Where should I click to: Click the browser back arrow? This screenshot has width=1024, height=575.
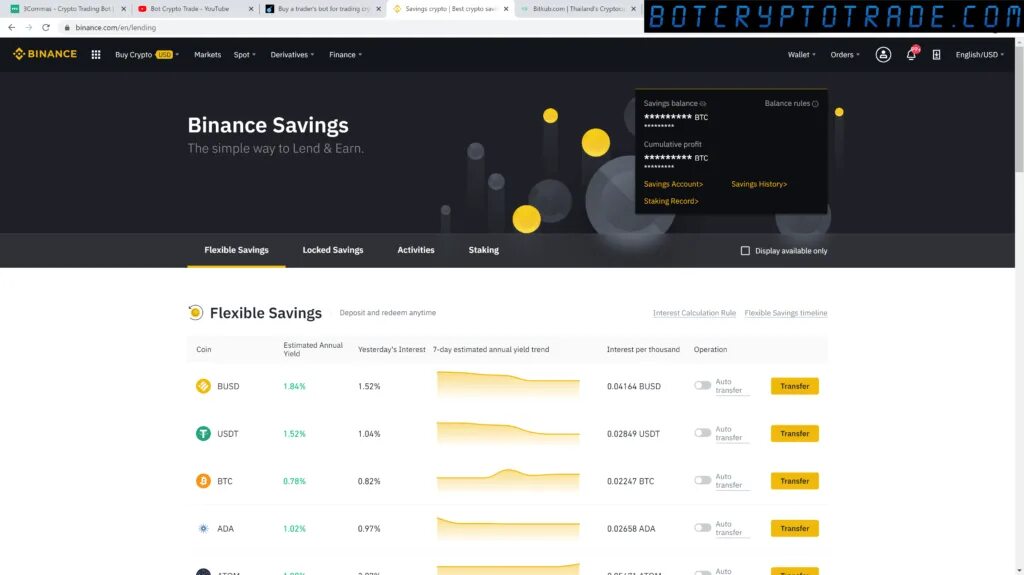coord(12,27)
